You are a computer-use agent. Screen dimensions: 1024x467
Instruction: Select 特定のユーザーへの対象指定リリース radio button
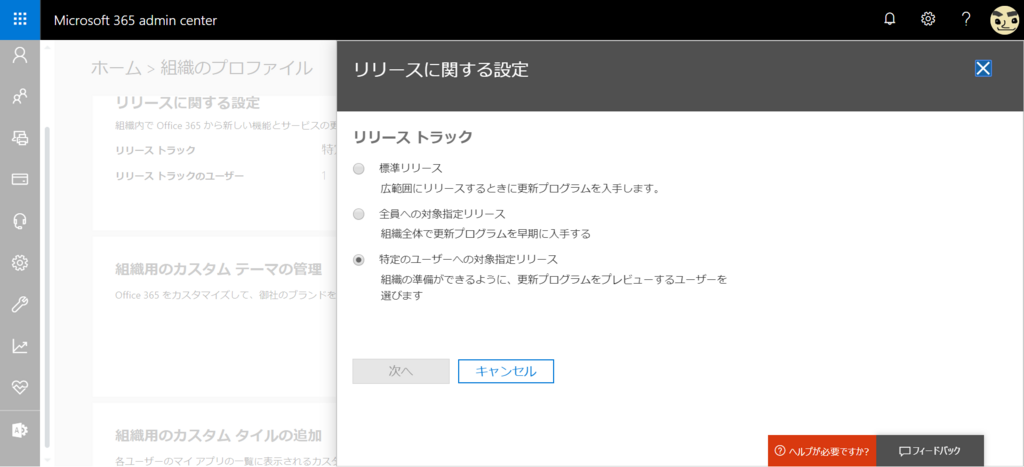(359, 260)
